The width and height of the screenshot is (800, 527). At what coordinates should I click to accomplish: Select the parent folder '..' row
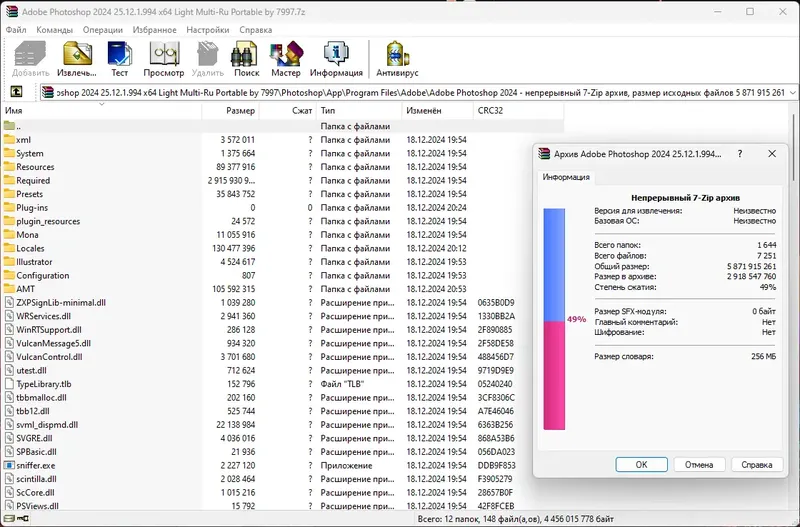coord(284,126)
